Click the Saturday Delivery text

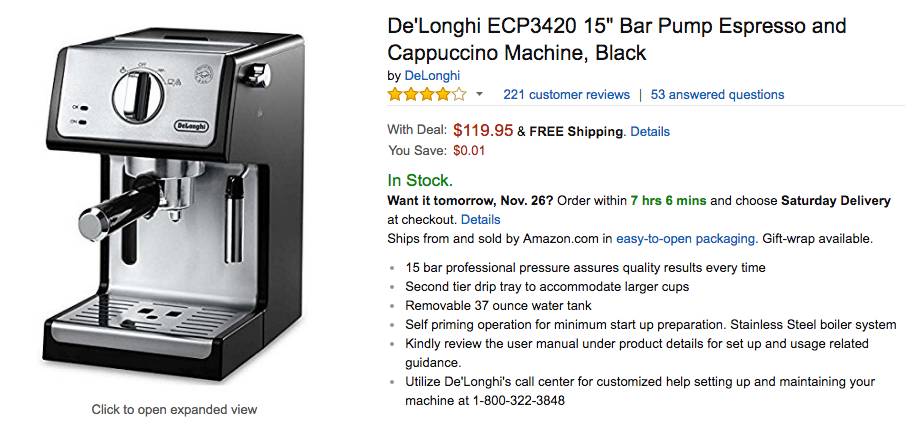[834, 200]
